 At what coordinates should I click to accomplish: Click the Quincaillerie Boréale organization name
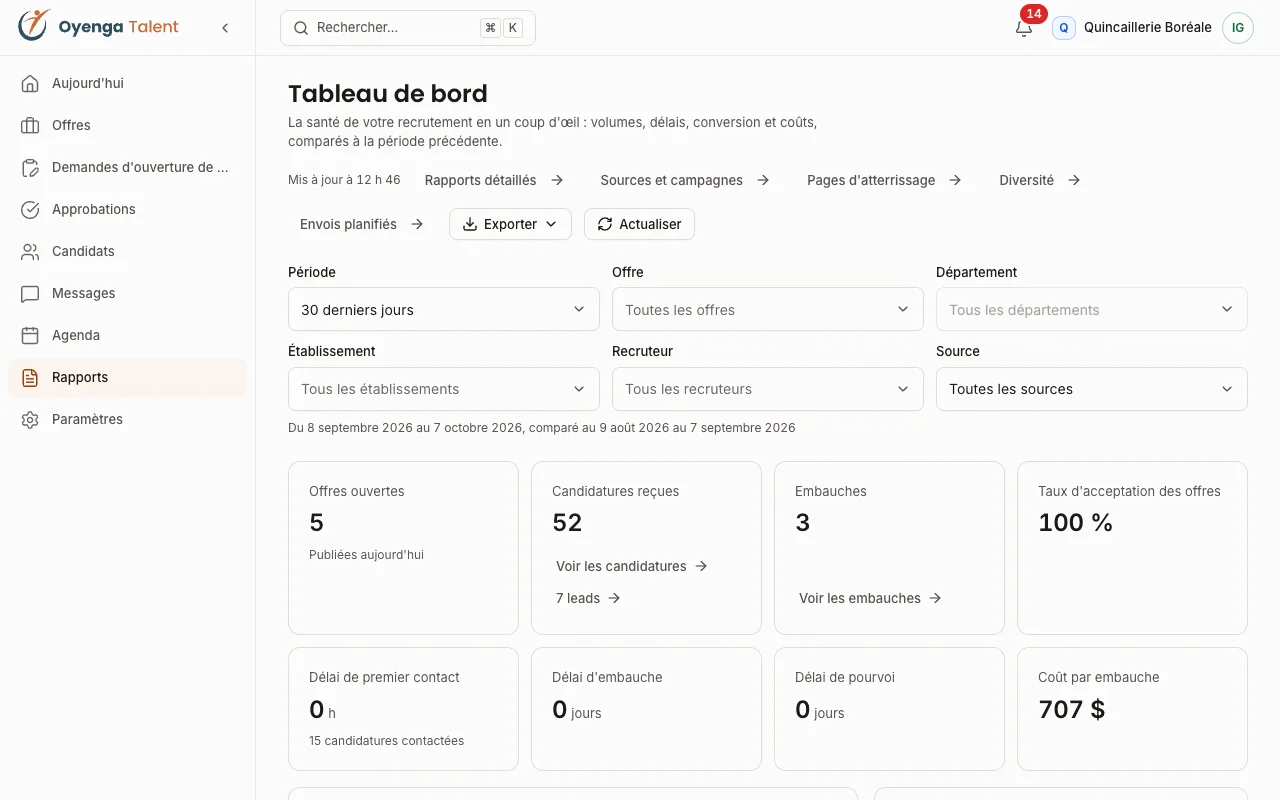point(1148,28)
